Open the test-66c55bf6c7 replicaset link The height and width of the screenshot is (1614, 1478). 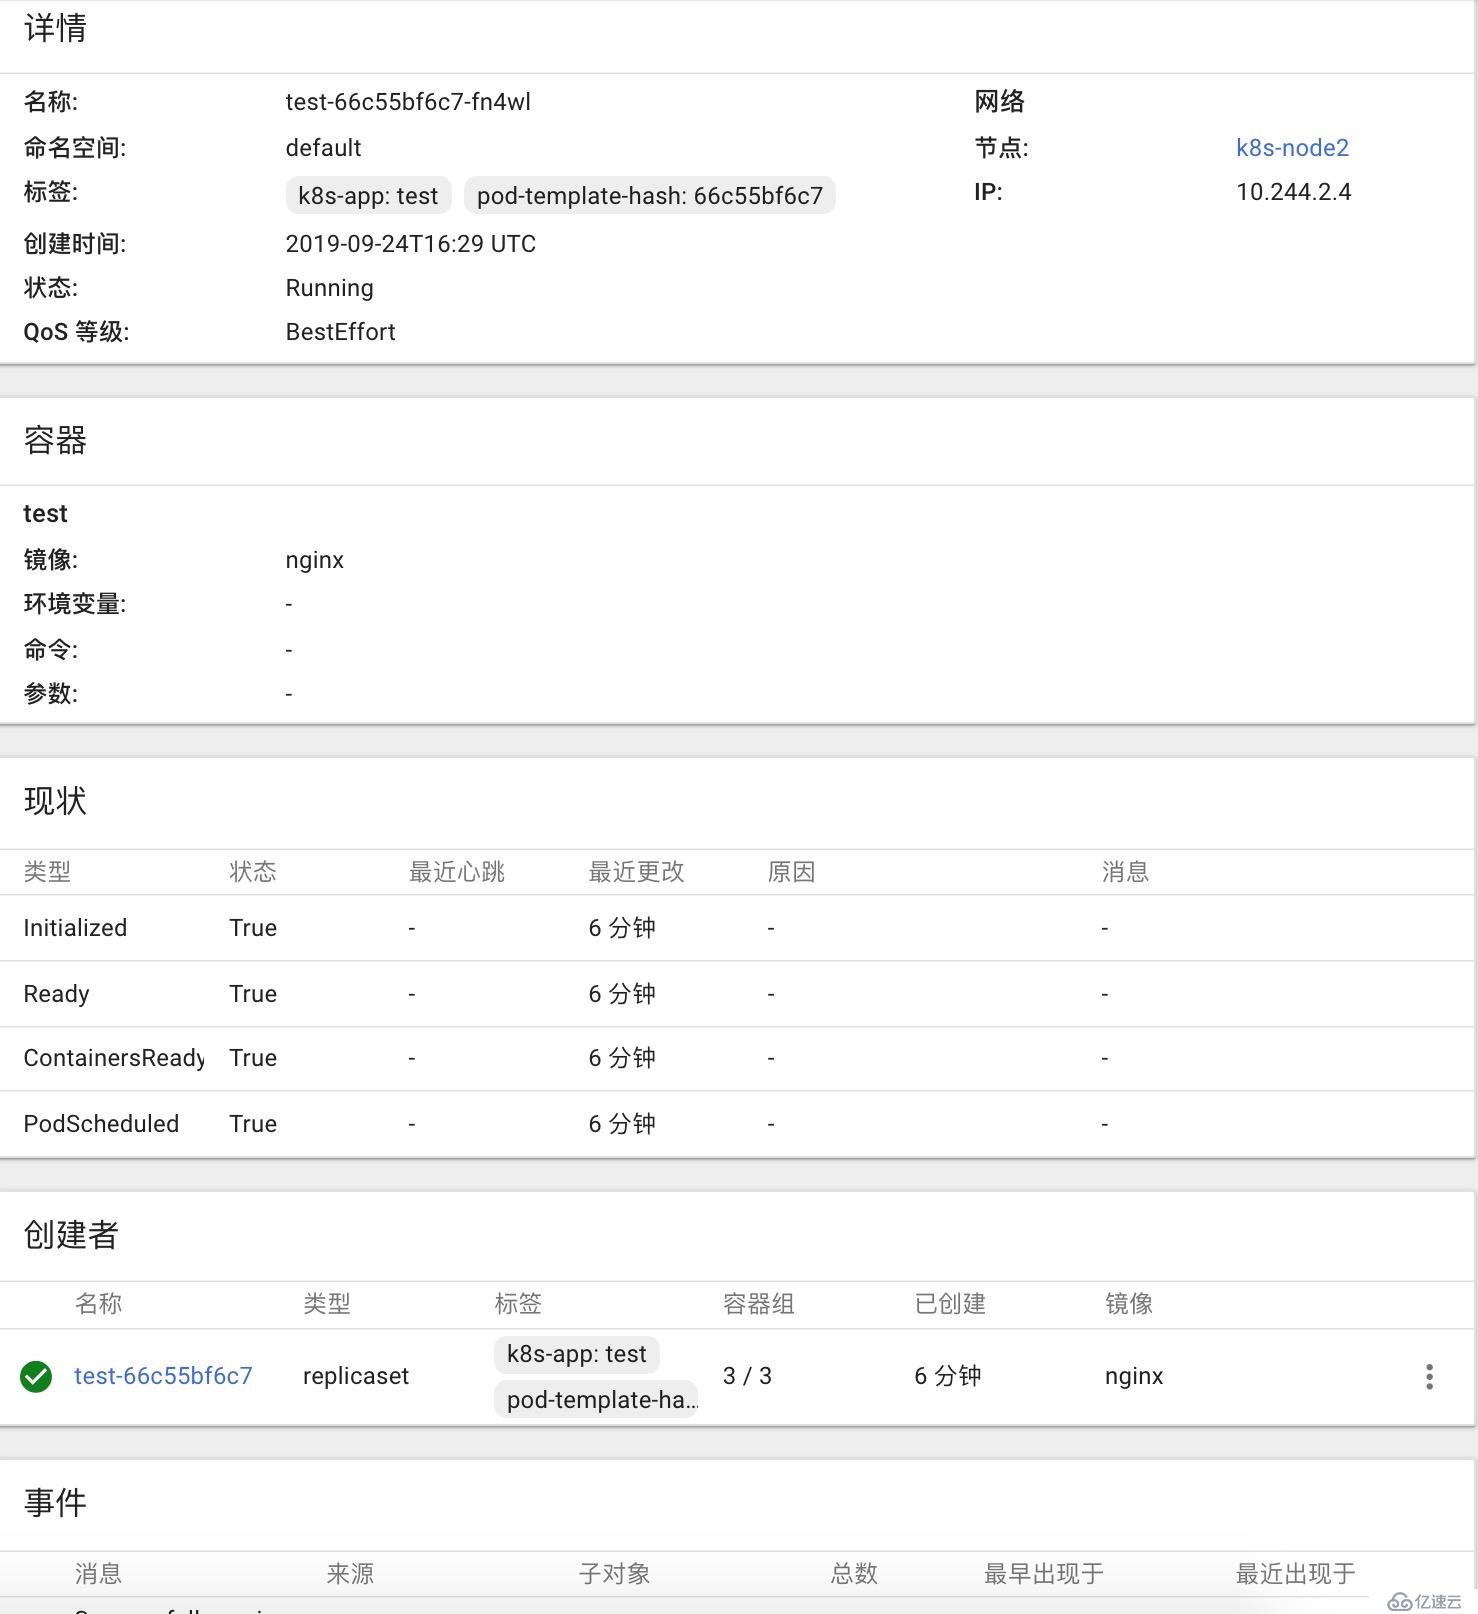click(163, 1376)
